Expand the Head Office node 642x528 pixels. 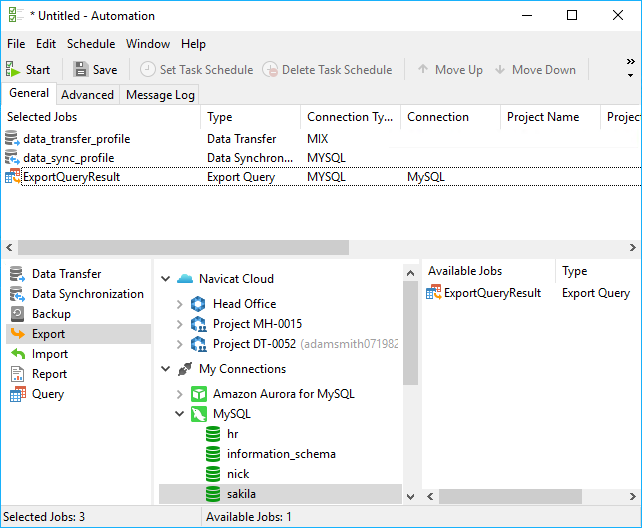179,304
